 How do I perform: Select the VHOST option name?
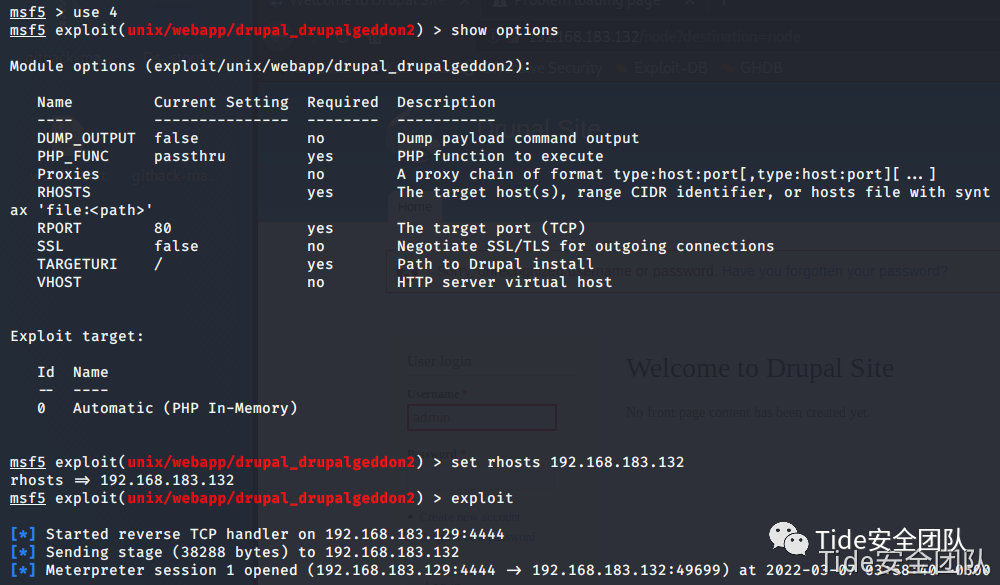point(59,282)
